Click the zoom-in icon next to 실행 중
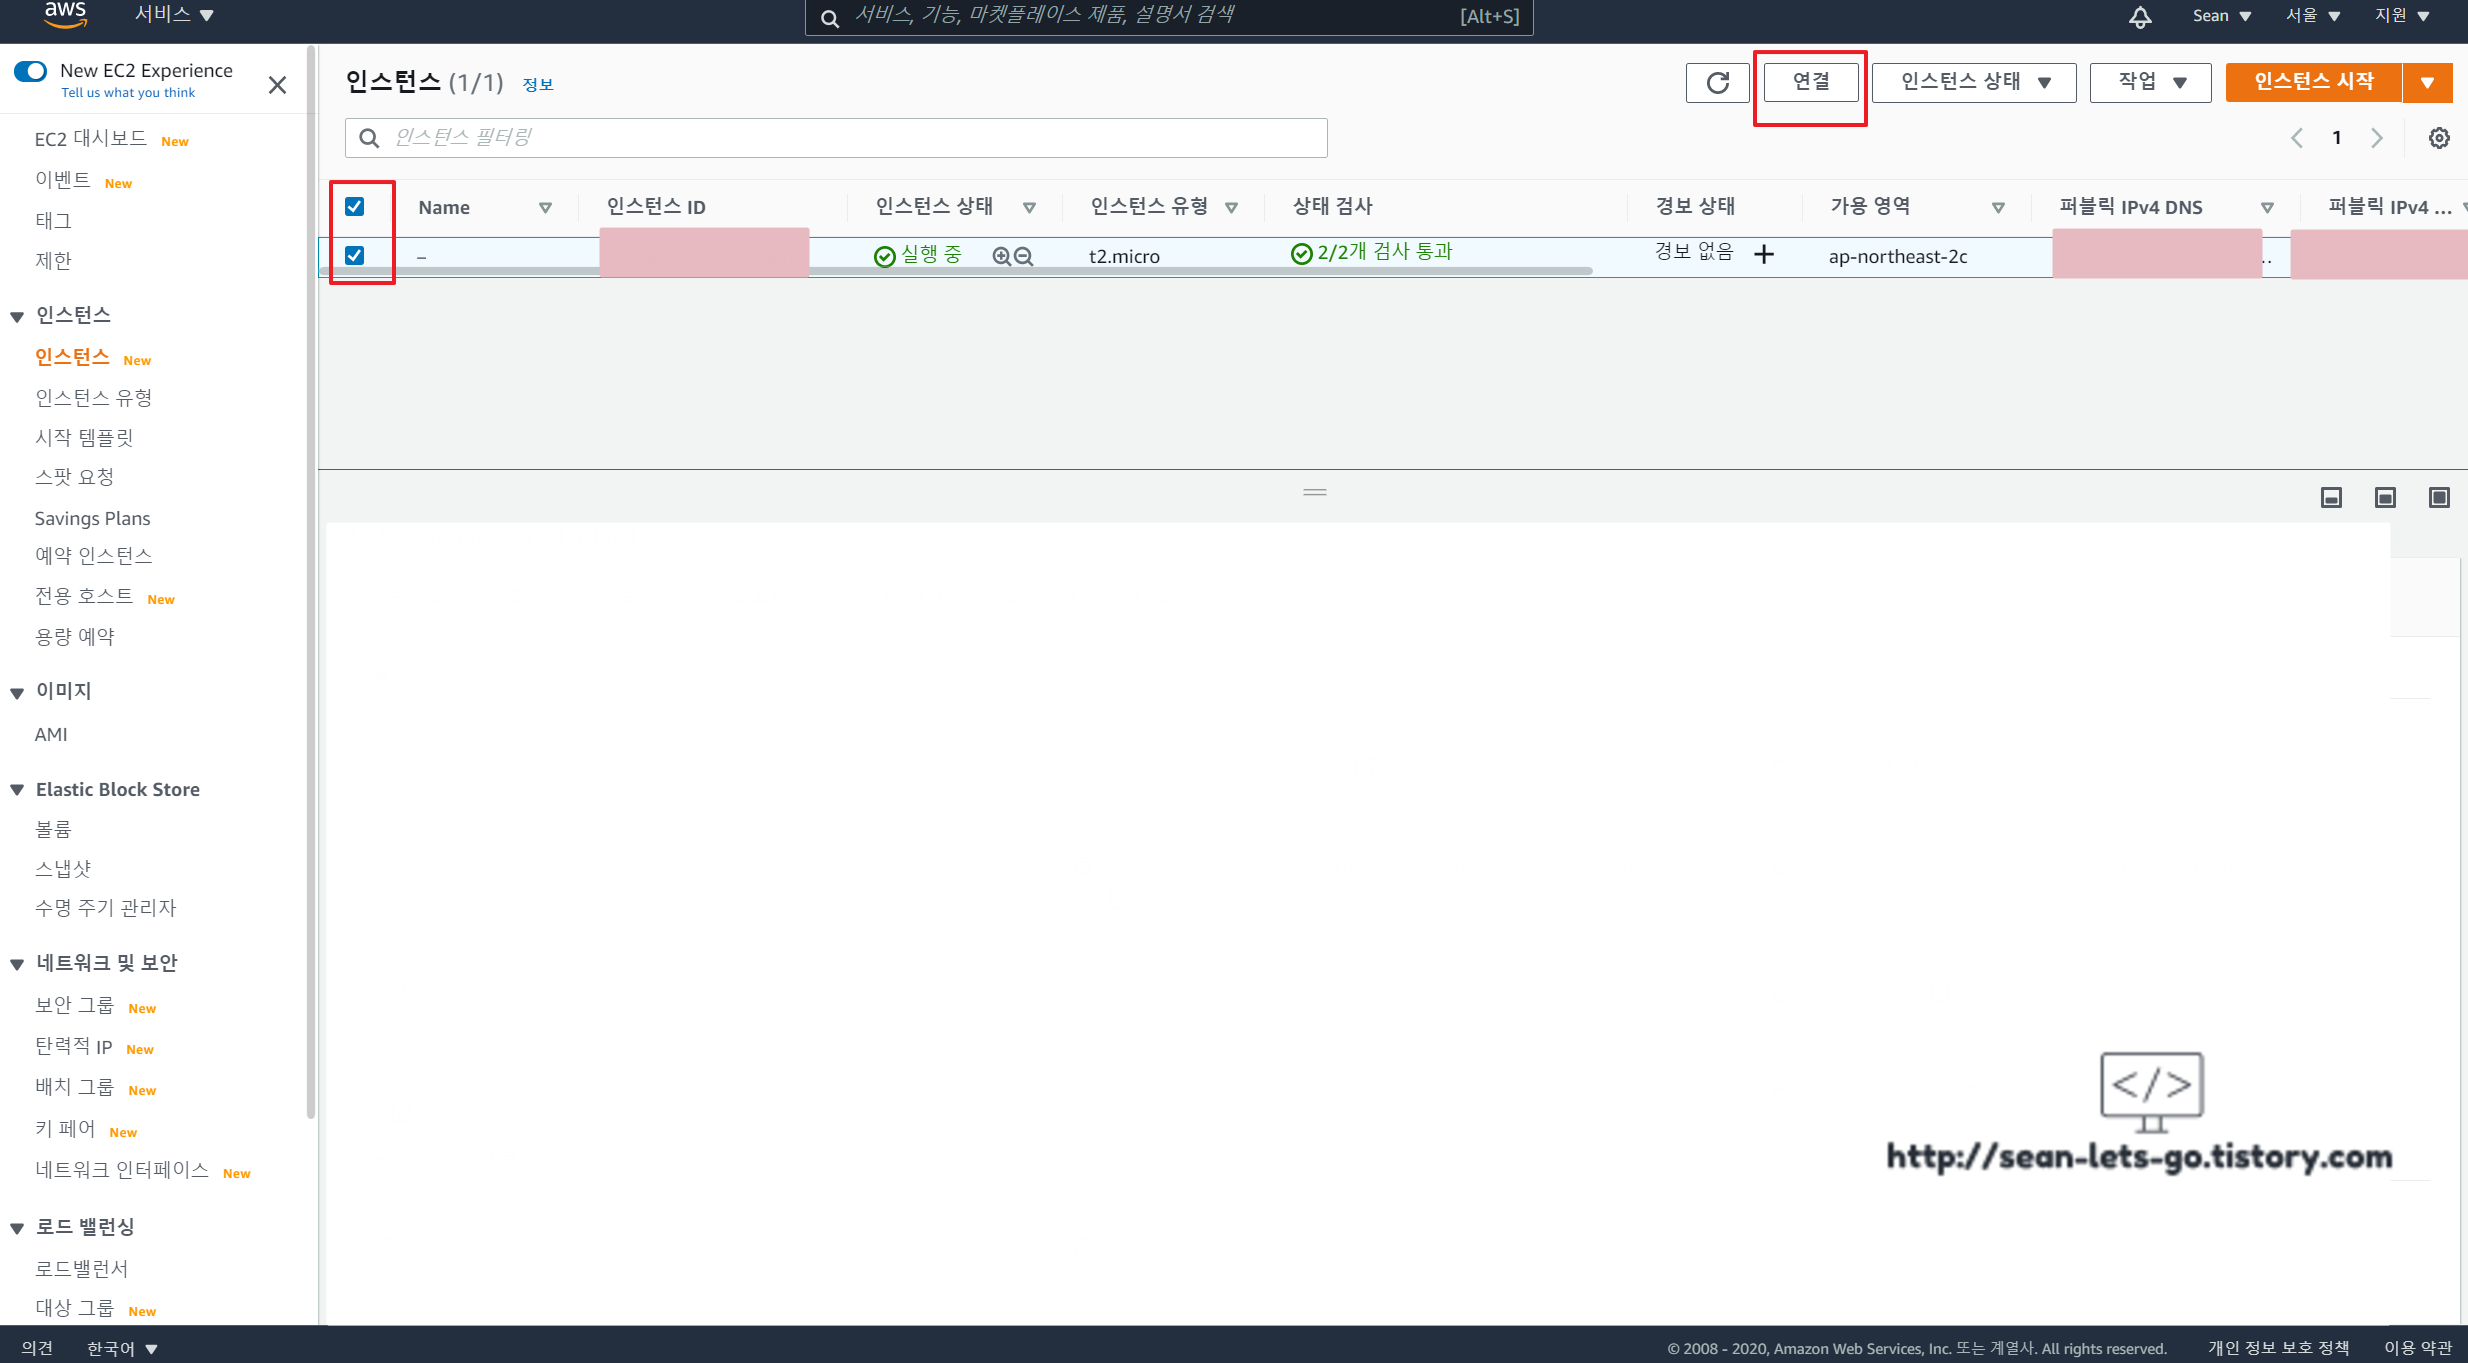This screenshot has width=2468, height=1363. click(x=1001, y=256)
